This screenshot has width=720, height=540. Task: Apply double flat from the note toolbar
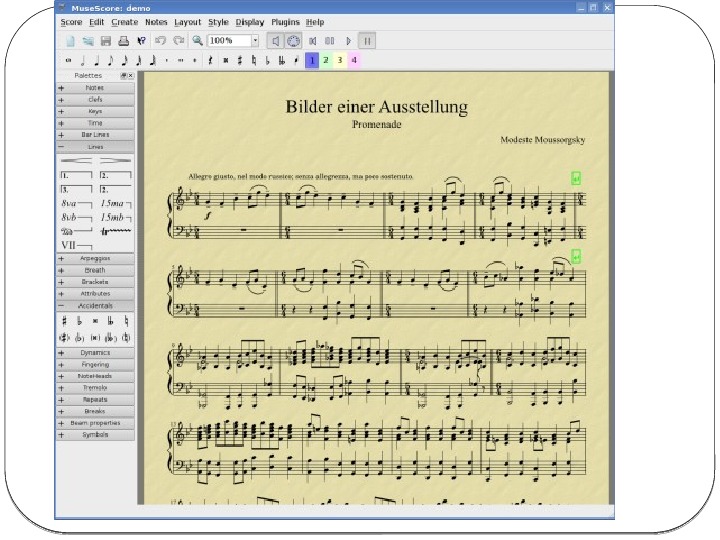[x=281, y=60]
